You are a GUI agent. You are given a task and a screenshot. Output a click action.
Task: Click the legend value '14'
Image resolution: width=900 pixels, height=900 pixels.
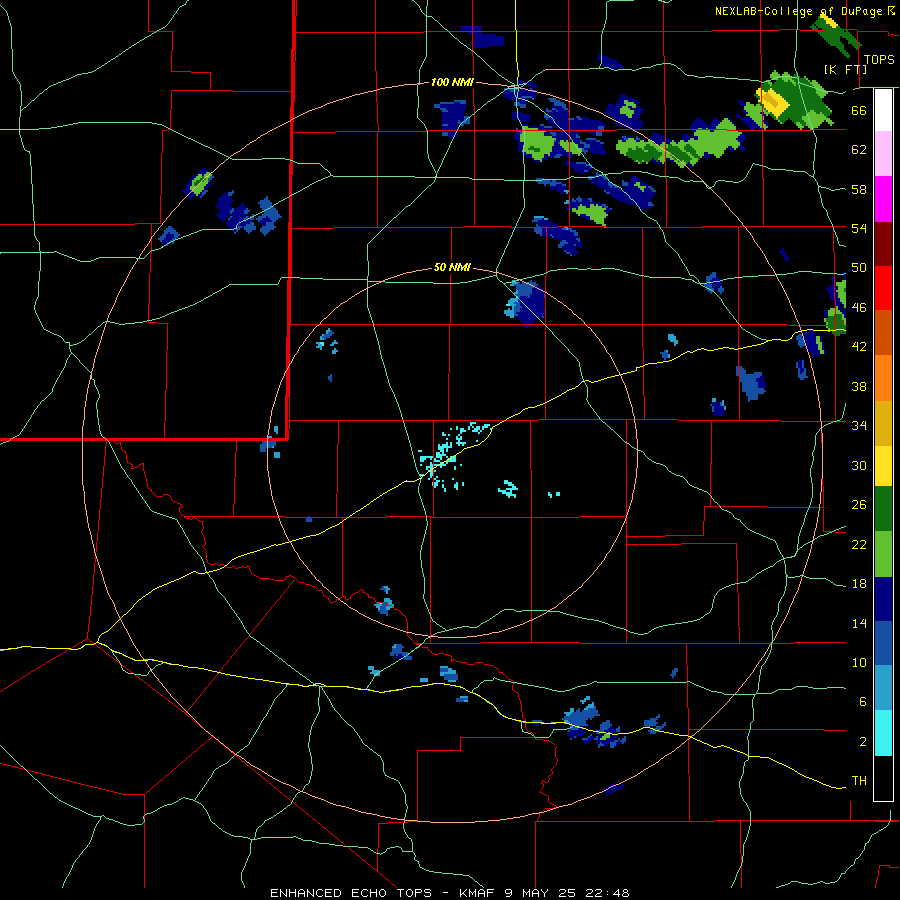click(859, 623)
